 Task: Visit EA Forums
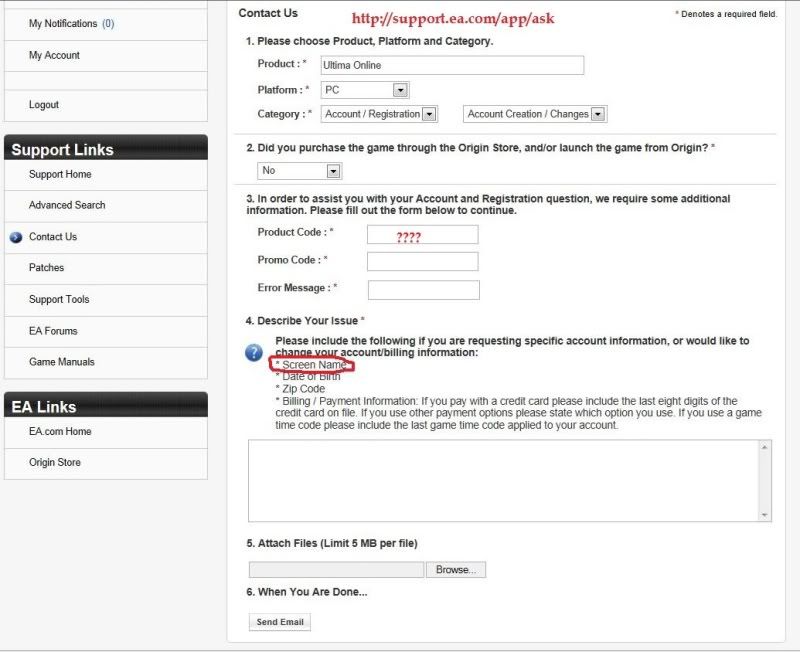[x=53, y=331]
